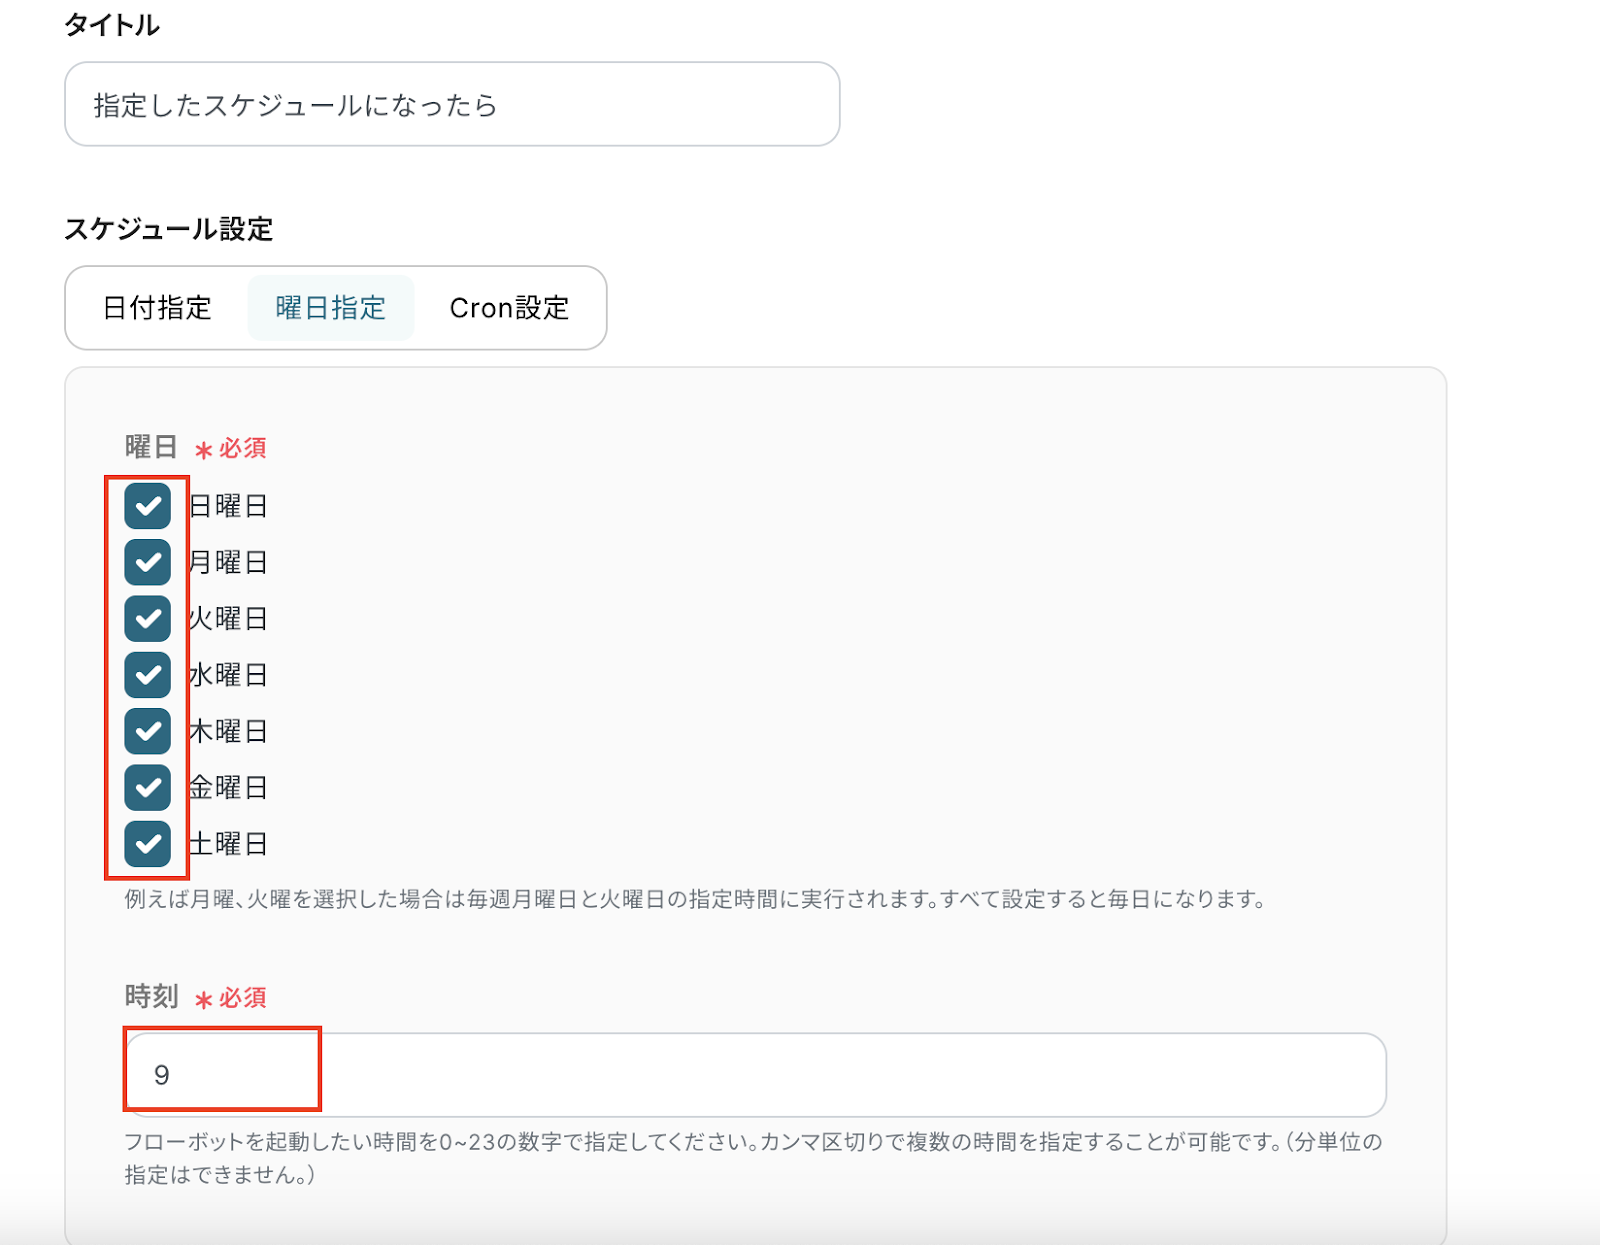Focus the 時刻 input containing 9
The image size is (1600, 1245).
click(x=755, y=1075)
